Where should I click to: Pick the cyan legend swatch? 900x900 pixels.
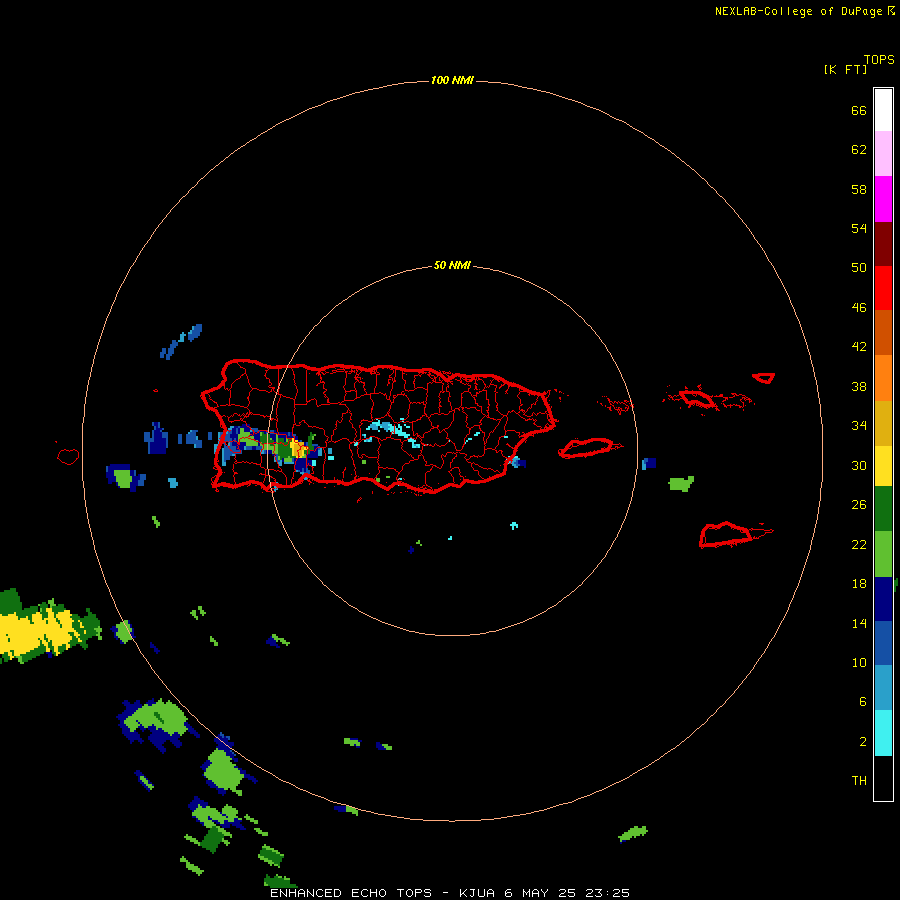(883, 733)
